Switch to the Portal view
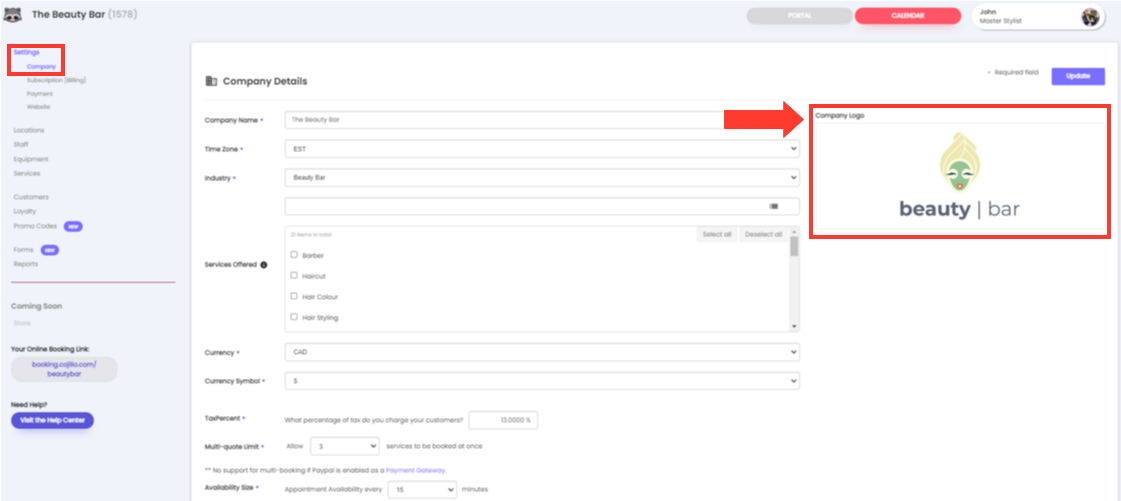The width and height of the screenshot is (1121, 501). (x=800, y=16)
